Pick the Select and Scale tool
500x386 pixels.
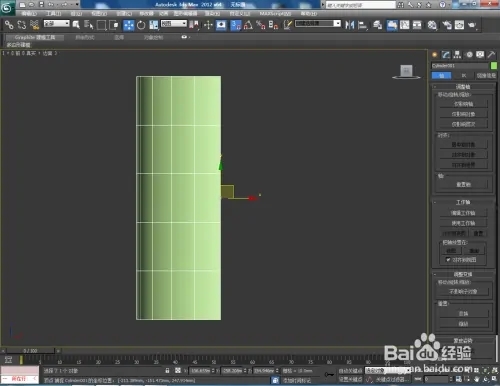[154, 25]
